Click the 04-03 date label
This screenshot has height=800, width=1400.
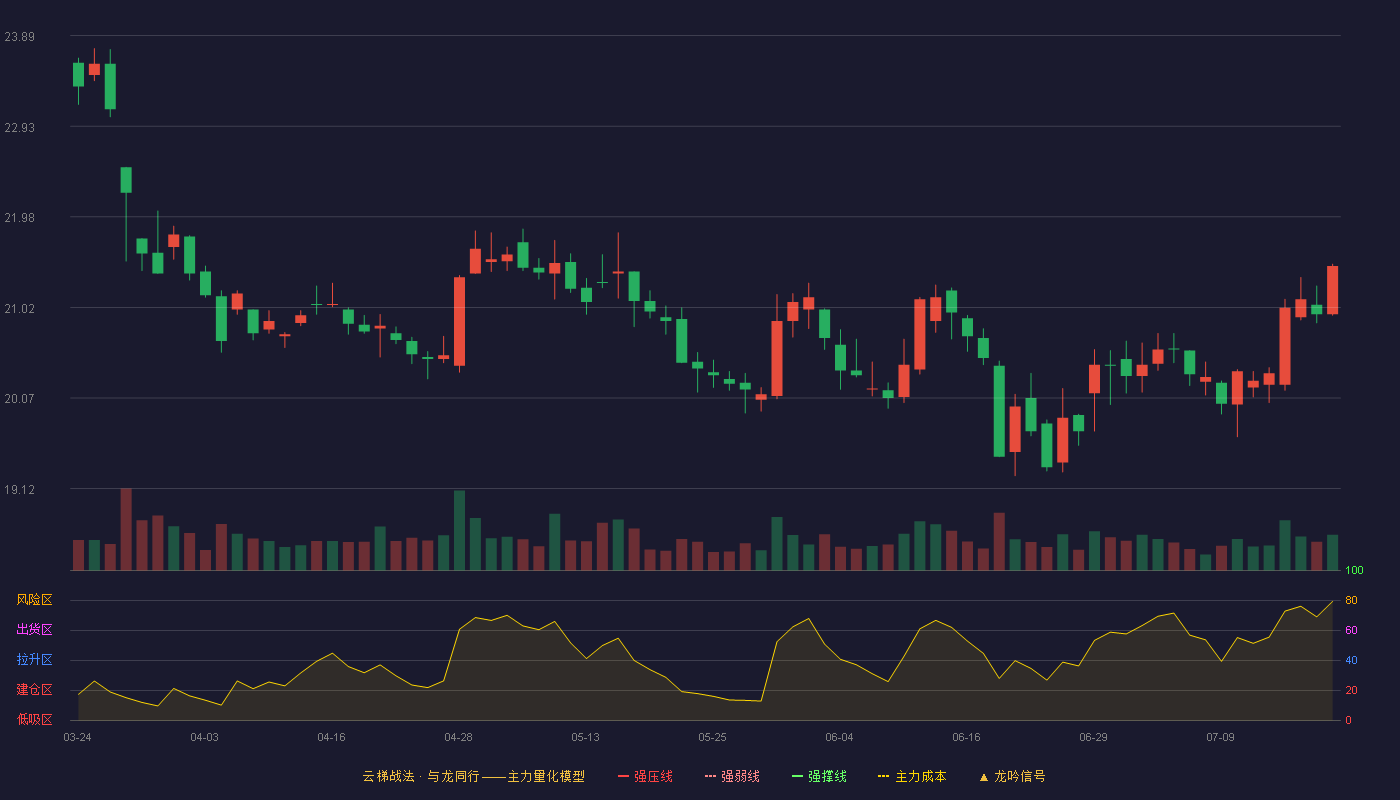(x=204, y=737)
